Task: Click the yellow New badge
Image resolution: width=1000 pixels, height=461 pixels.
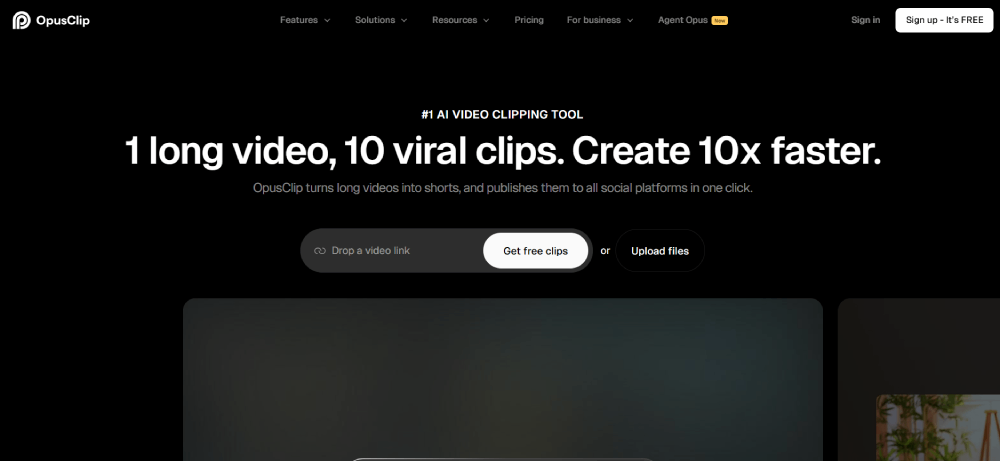Action: [719, 20]
